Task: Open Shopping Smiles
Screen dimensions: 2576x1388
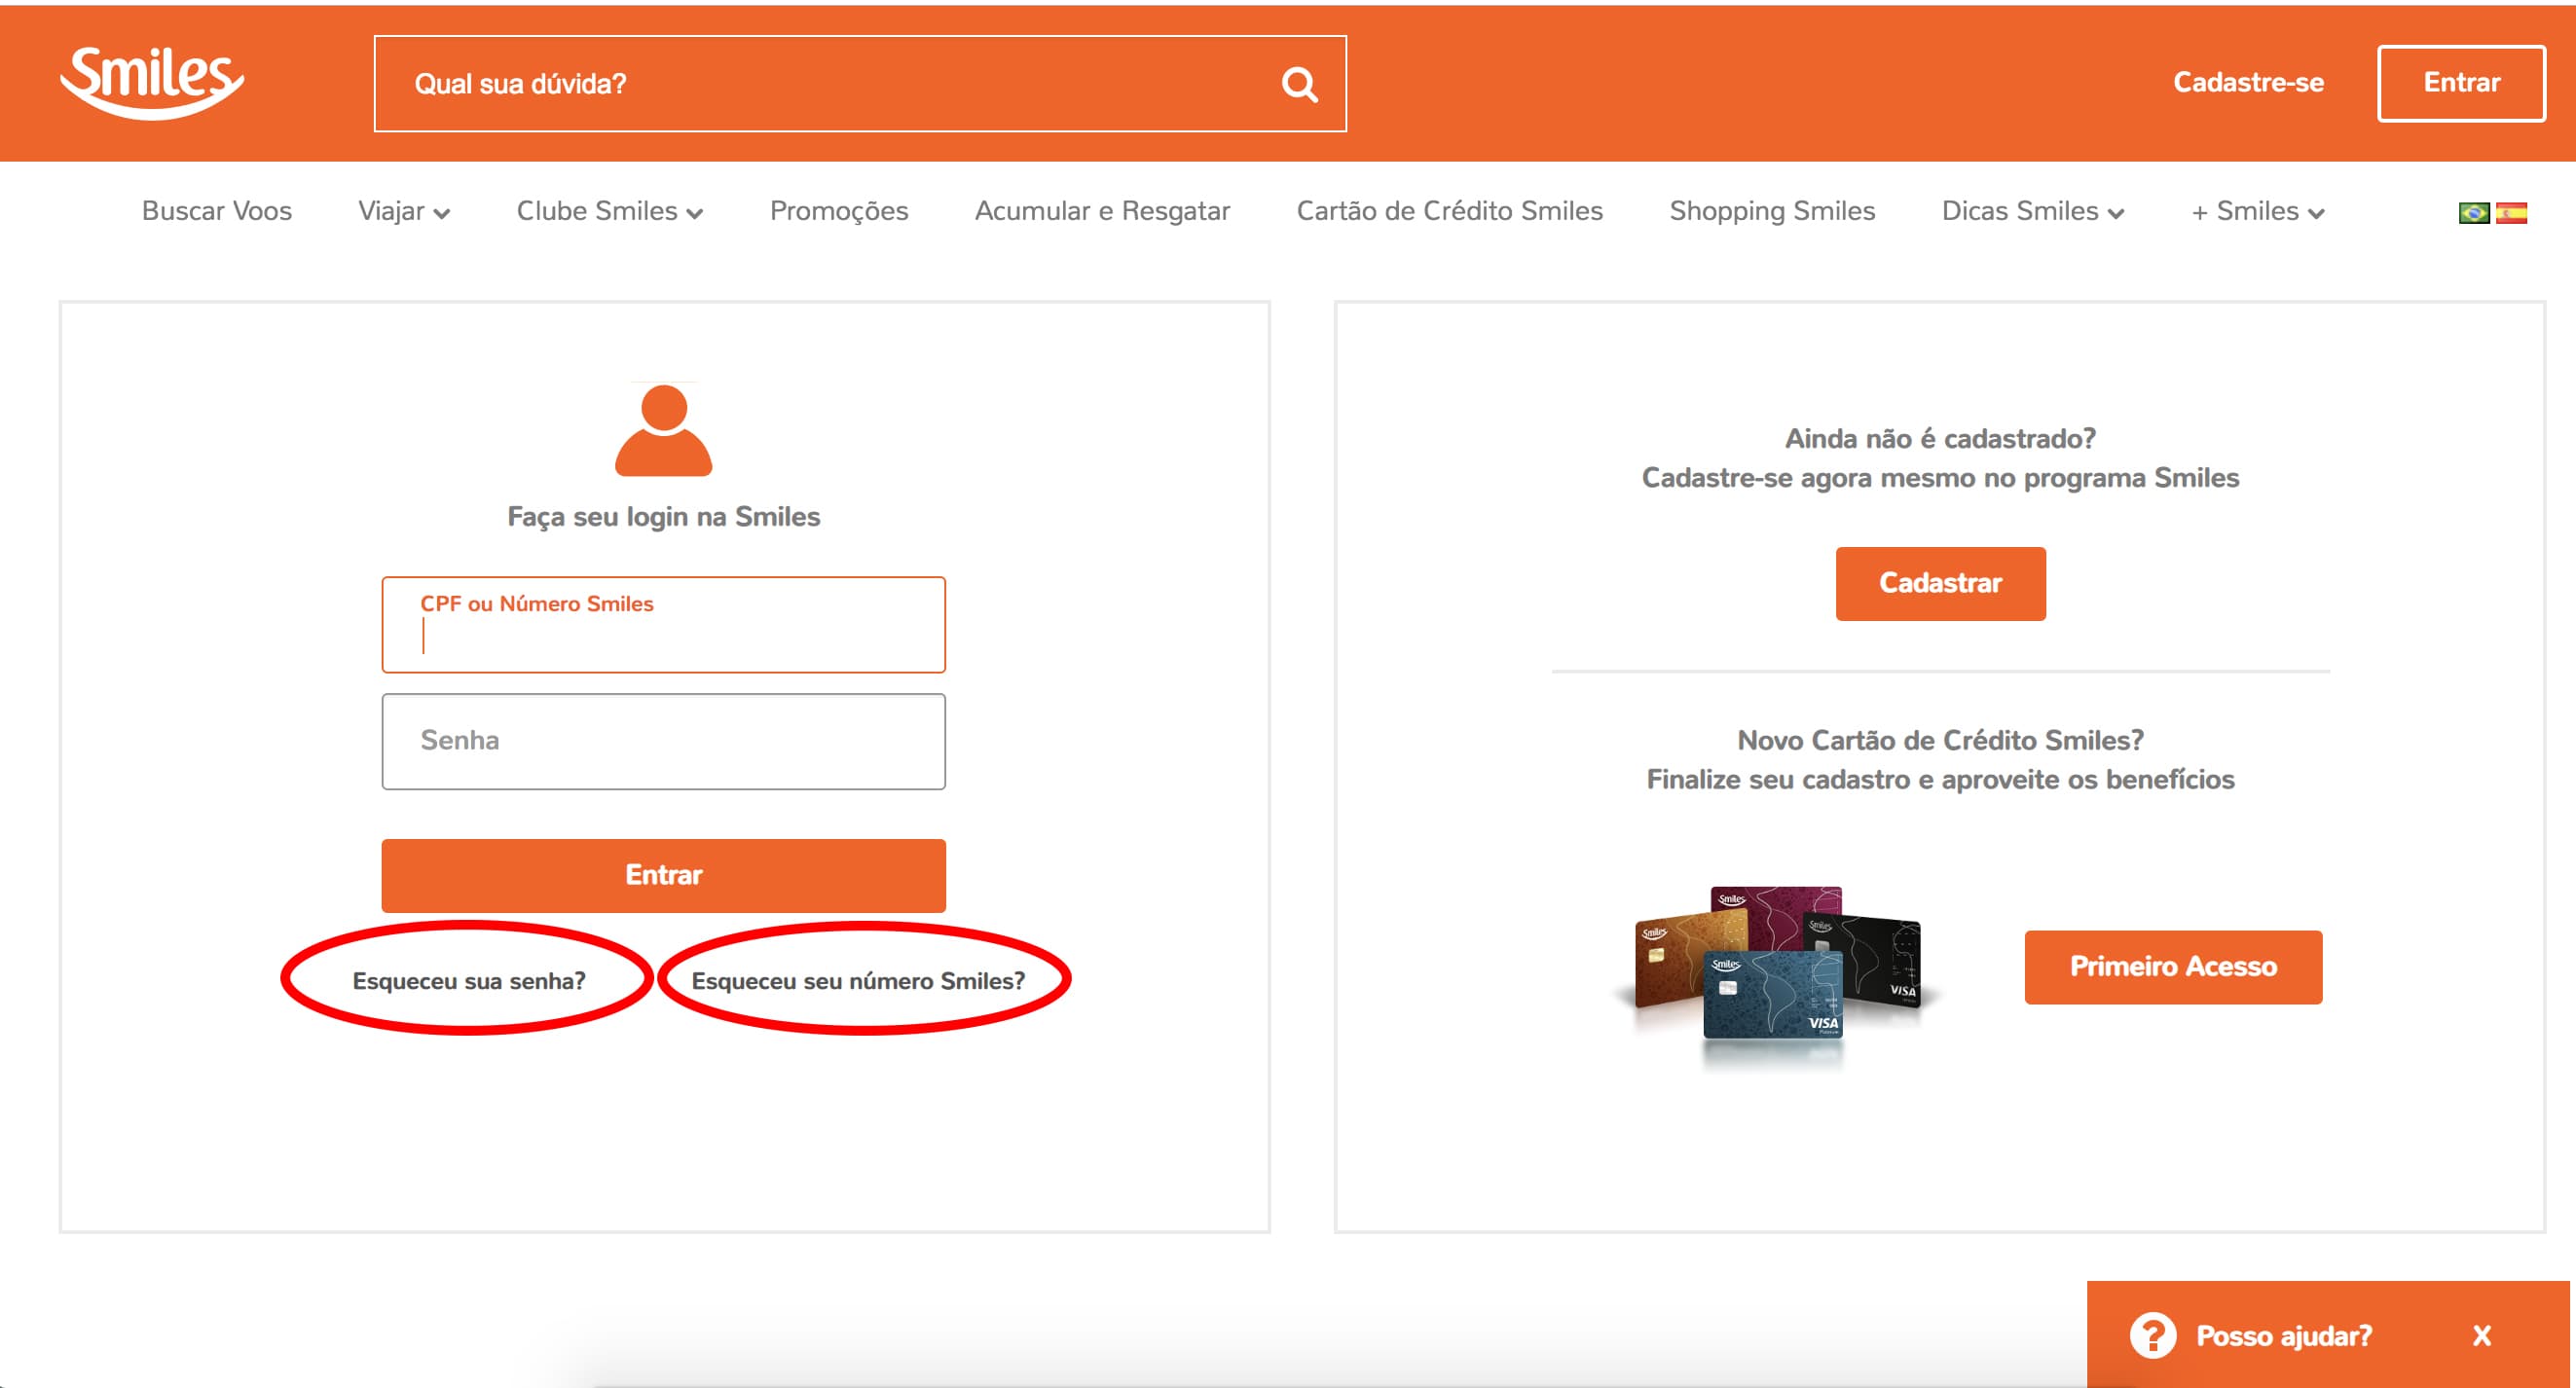Action: [x=1772, y=211]
